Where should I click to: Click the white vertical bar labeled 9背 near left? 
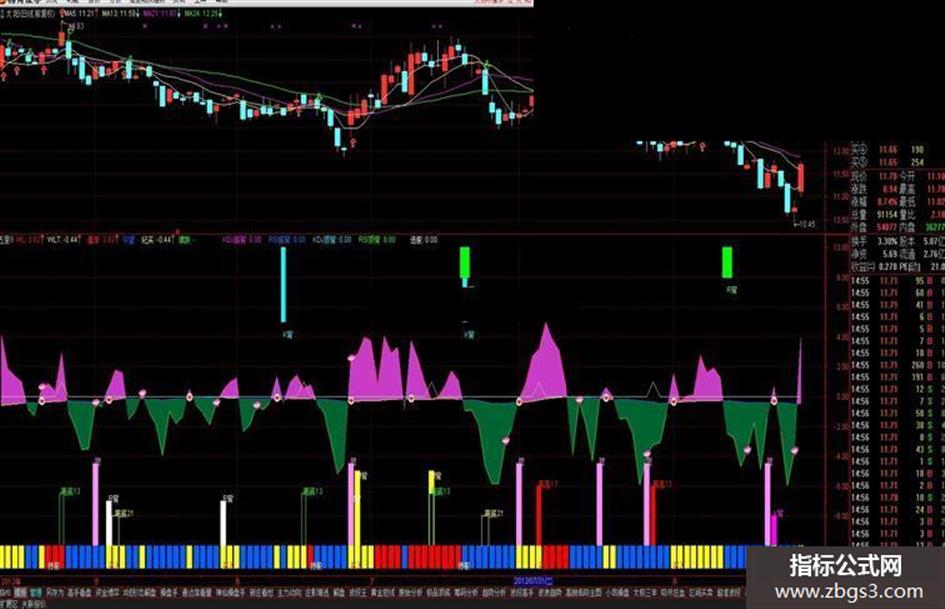(x=109, y=523)
